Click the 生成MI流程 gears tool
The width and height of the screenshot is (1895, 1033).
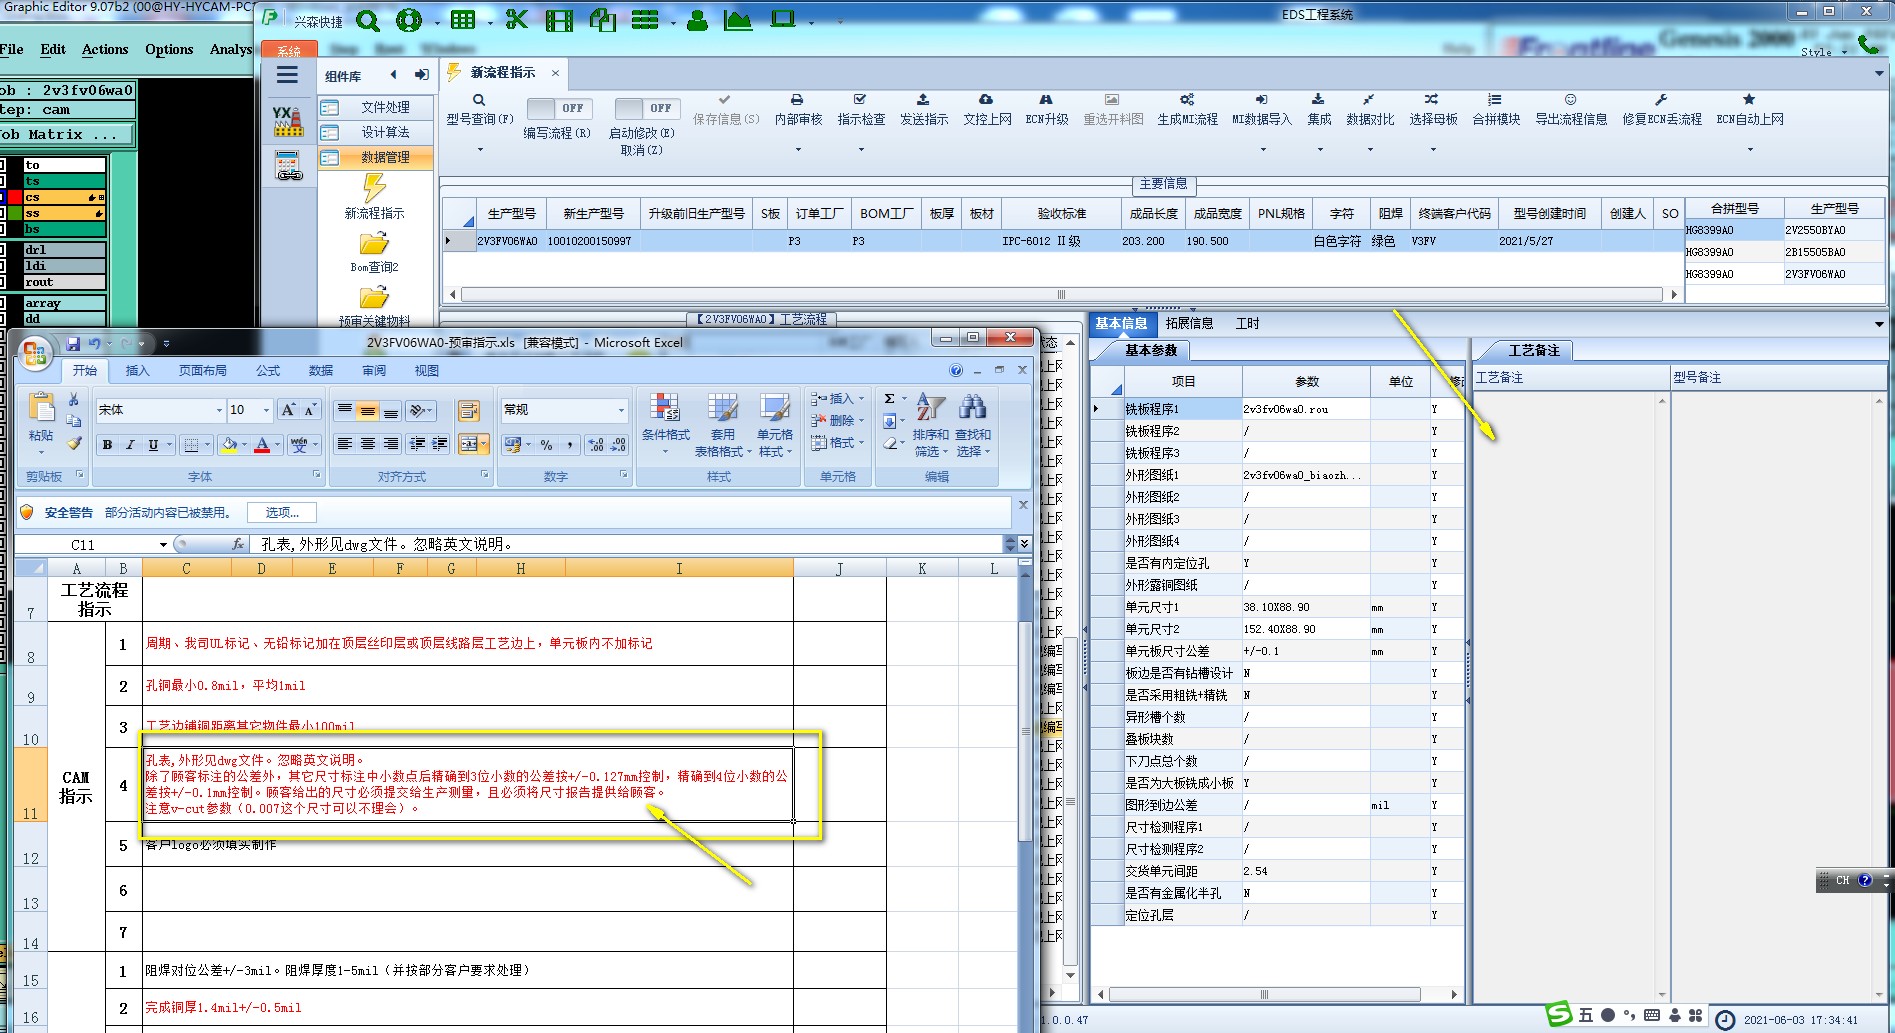click(1187, 109)
